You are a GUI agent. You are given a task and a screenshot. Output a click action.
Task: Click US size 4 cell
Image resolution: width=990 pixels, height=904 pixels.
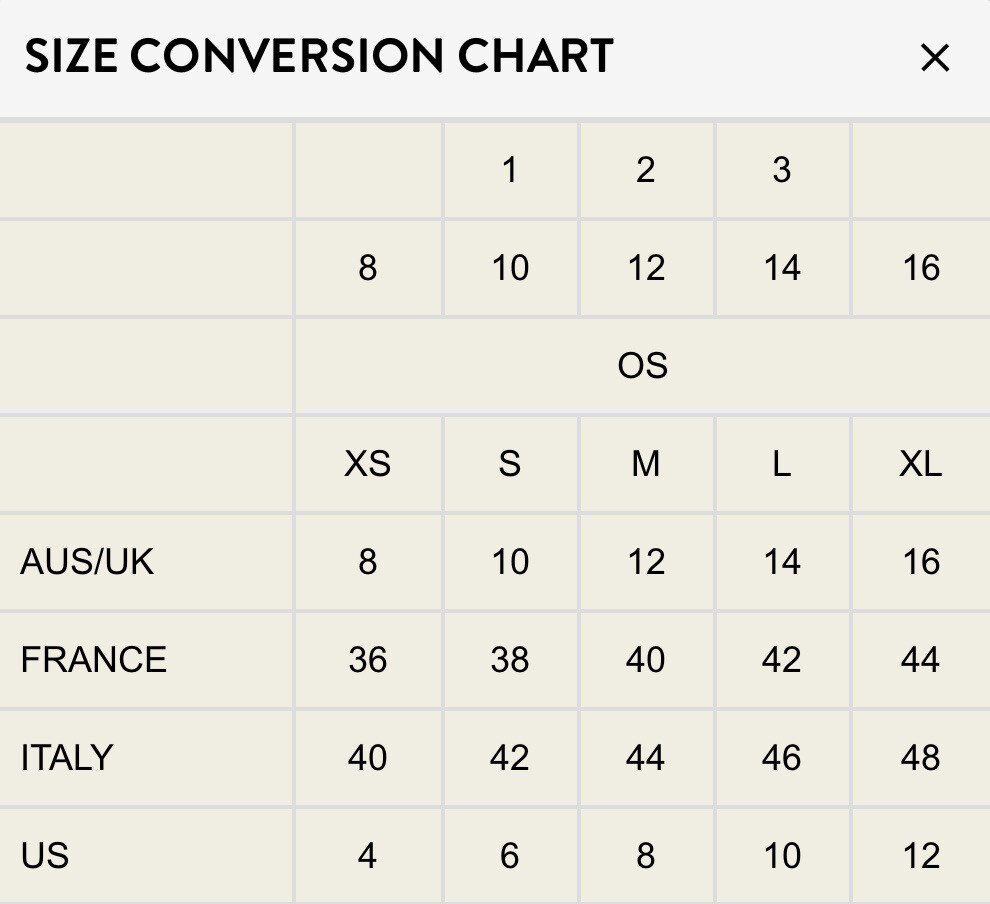pyautogui.click(x=368, y=855)
